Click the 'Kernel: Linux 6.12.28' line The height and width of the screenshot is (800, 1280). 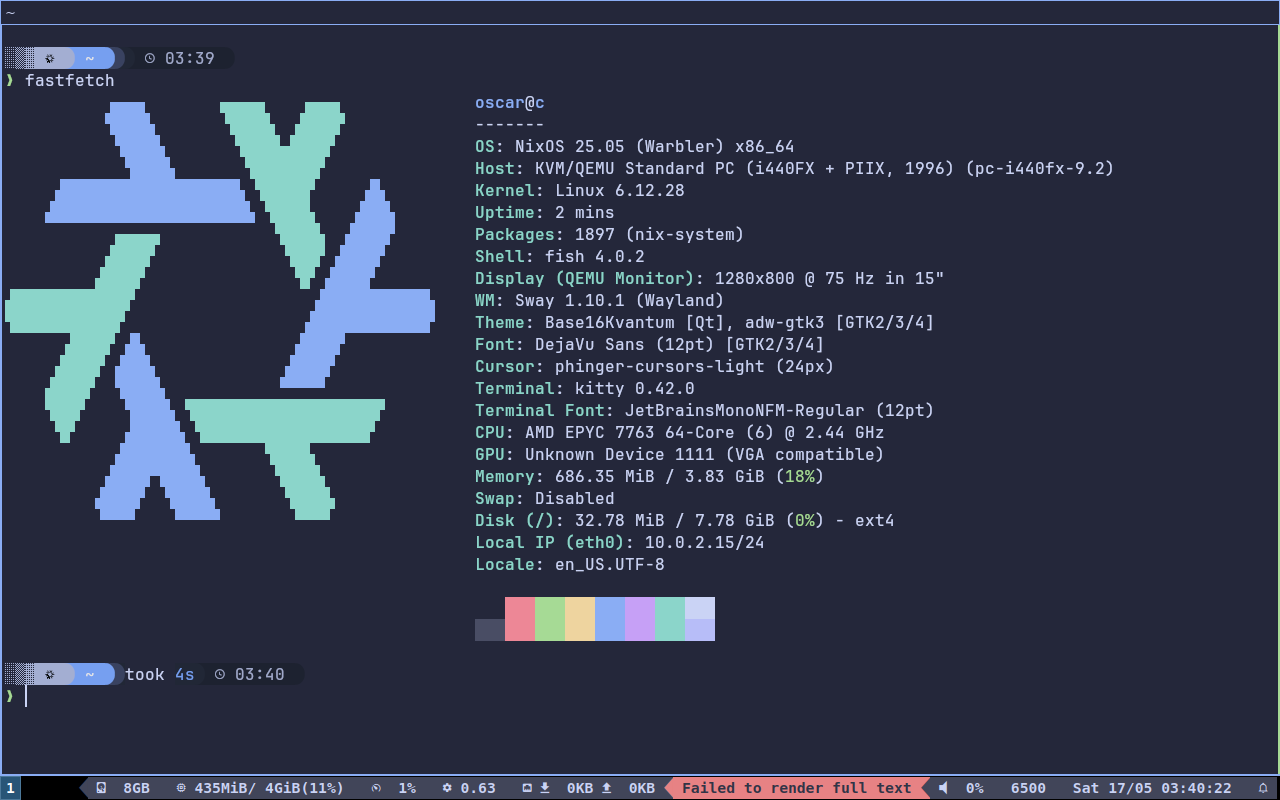580,190
